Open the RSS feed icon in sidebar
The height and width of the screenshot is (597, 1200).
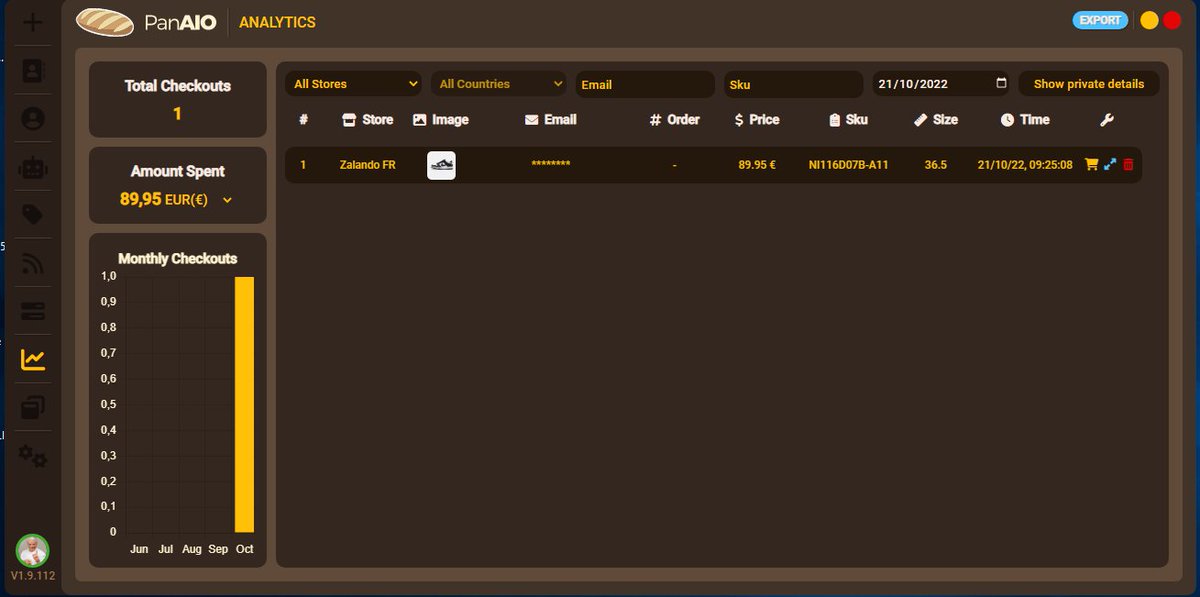pyautogui.click(x=33, y=263)
